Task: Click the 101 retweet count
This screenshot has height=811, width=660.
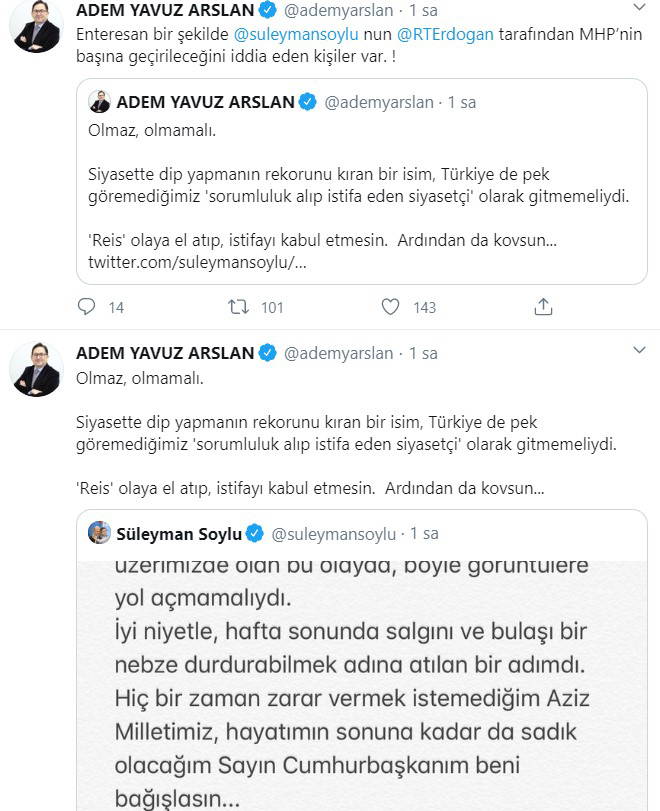Action: pos(272,308)
